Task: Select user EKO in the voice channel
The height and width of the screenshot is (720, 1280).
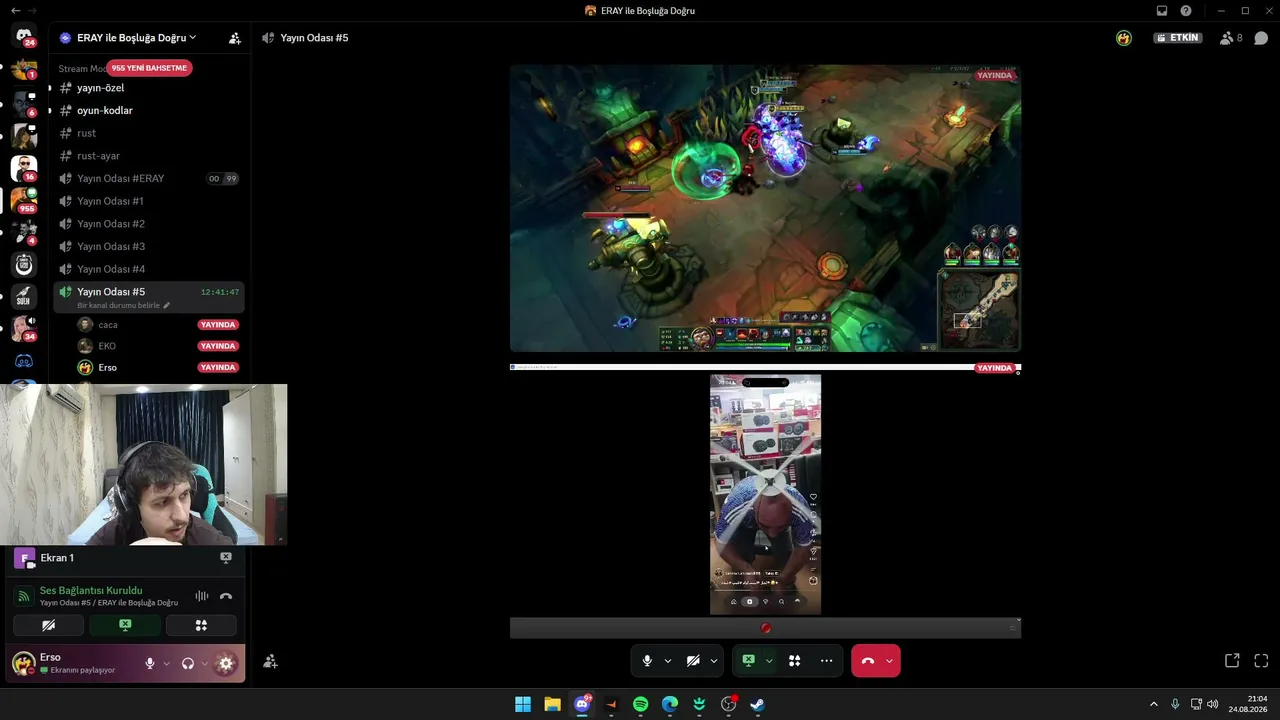Action: pos(160,346)
